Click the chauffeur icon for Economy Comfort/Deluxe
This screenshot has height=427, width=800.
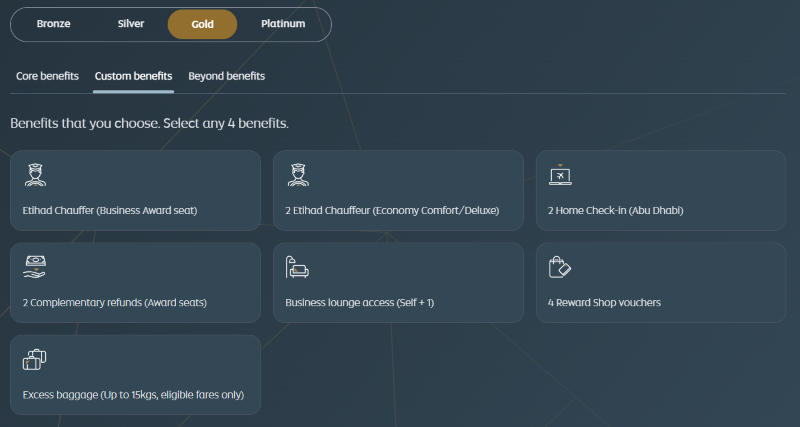pos(297,175)
